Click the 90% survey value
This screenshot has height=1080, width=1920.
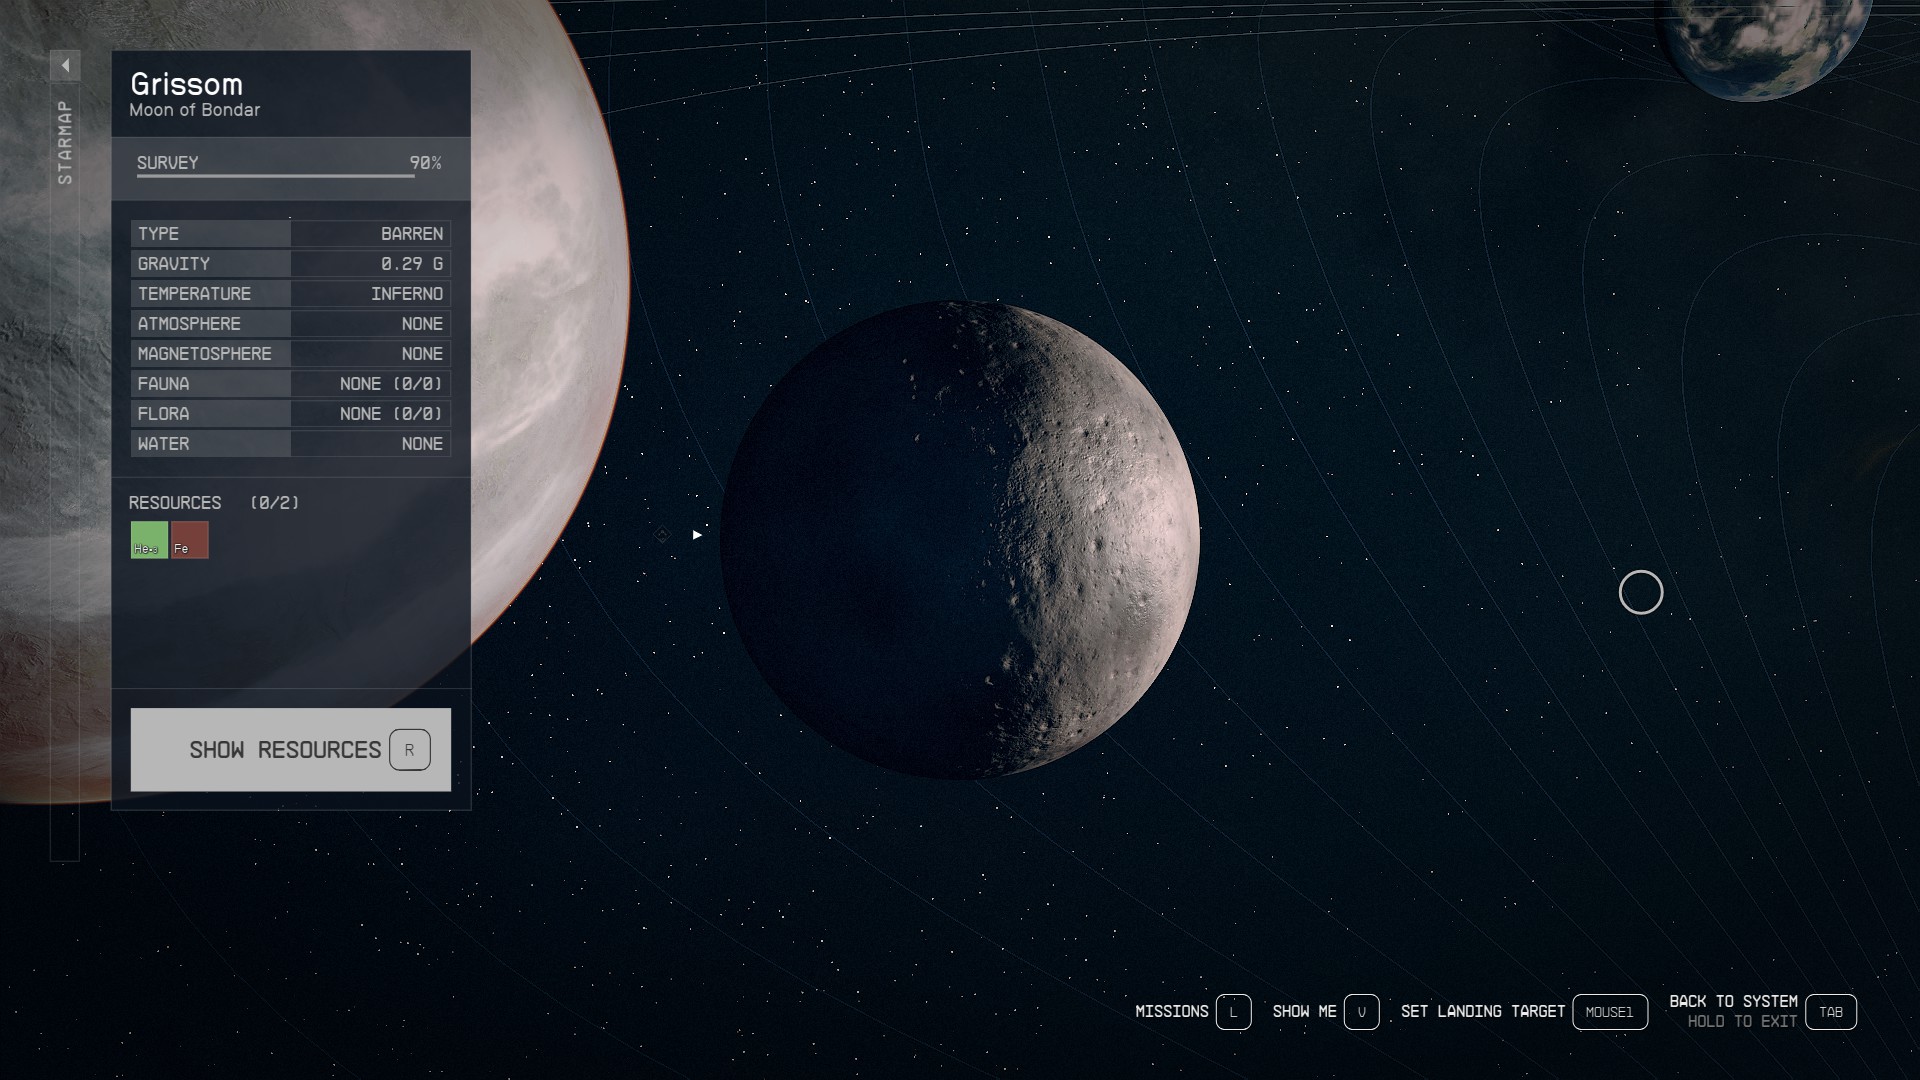(426, 163)
